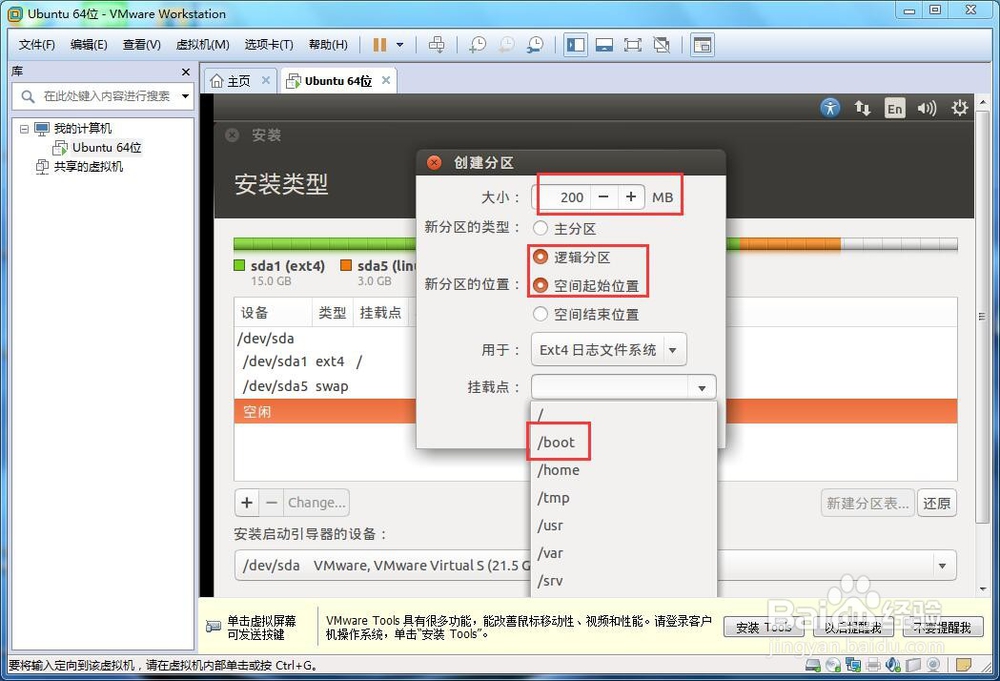Open the Ubuntu network indicator

tap(862, 108)
